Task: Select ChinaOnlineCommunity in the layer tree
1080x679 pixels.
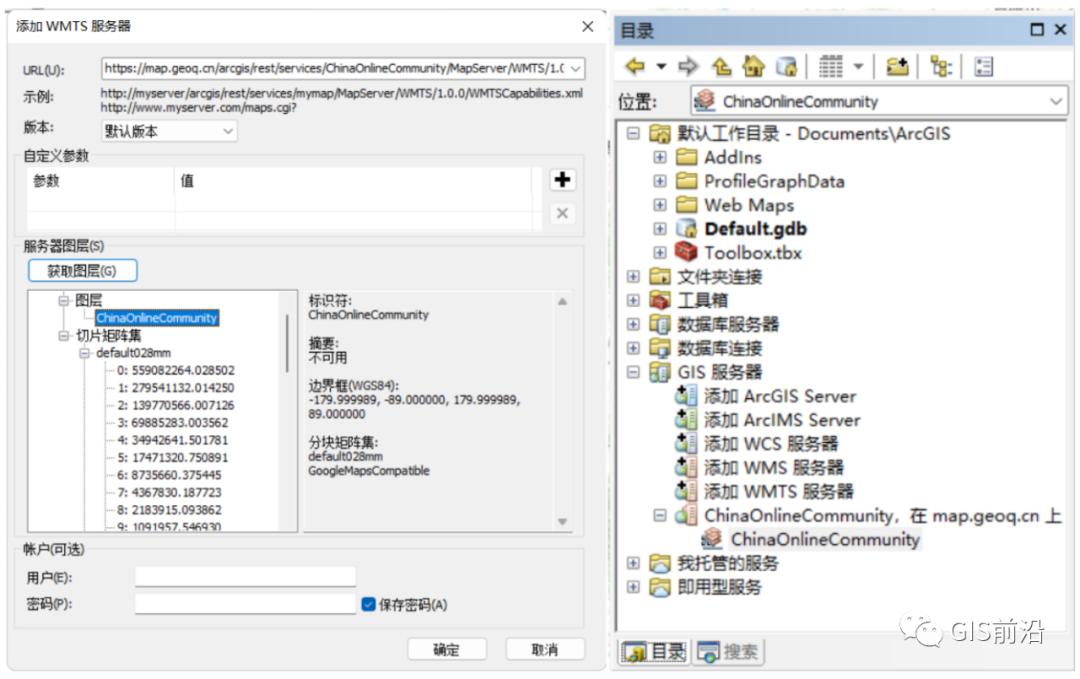Action: click(x=157, y=317)
